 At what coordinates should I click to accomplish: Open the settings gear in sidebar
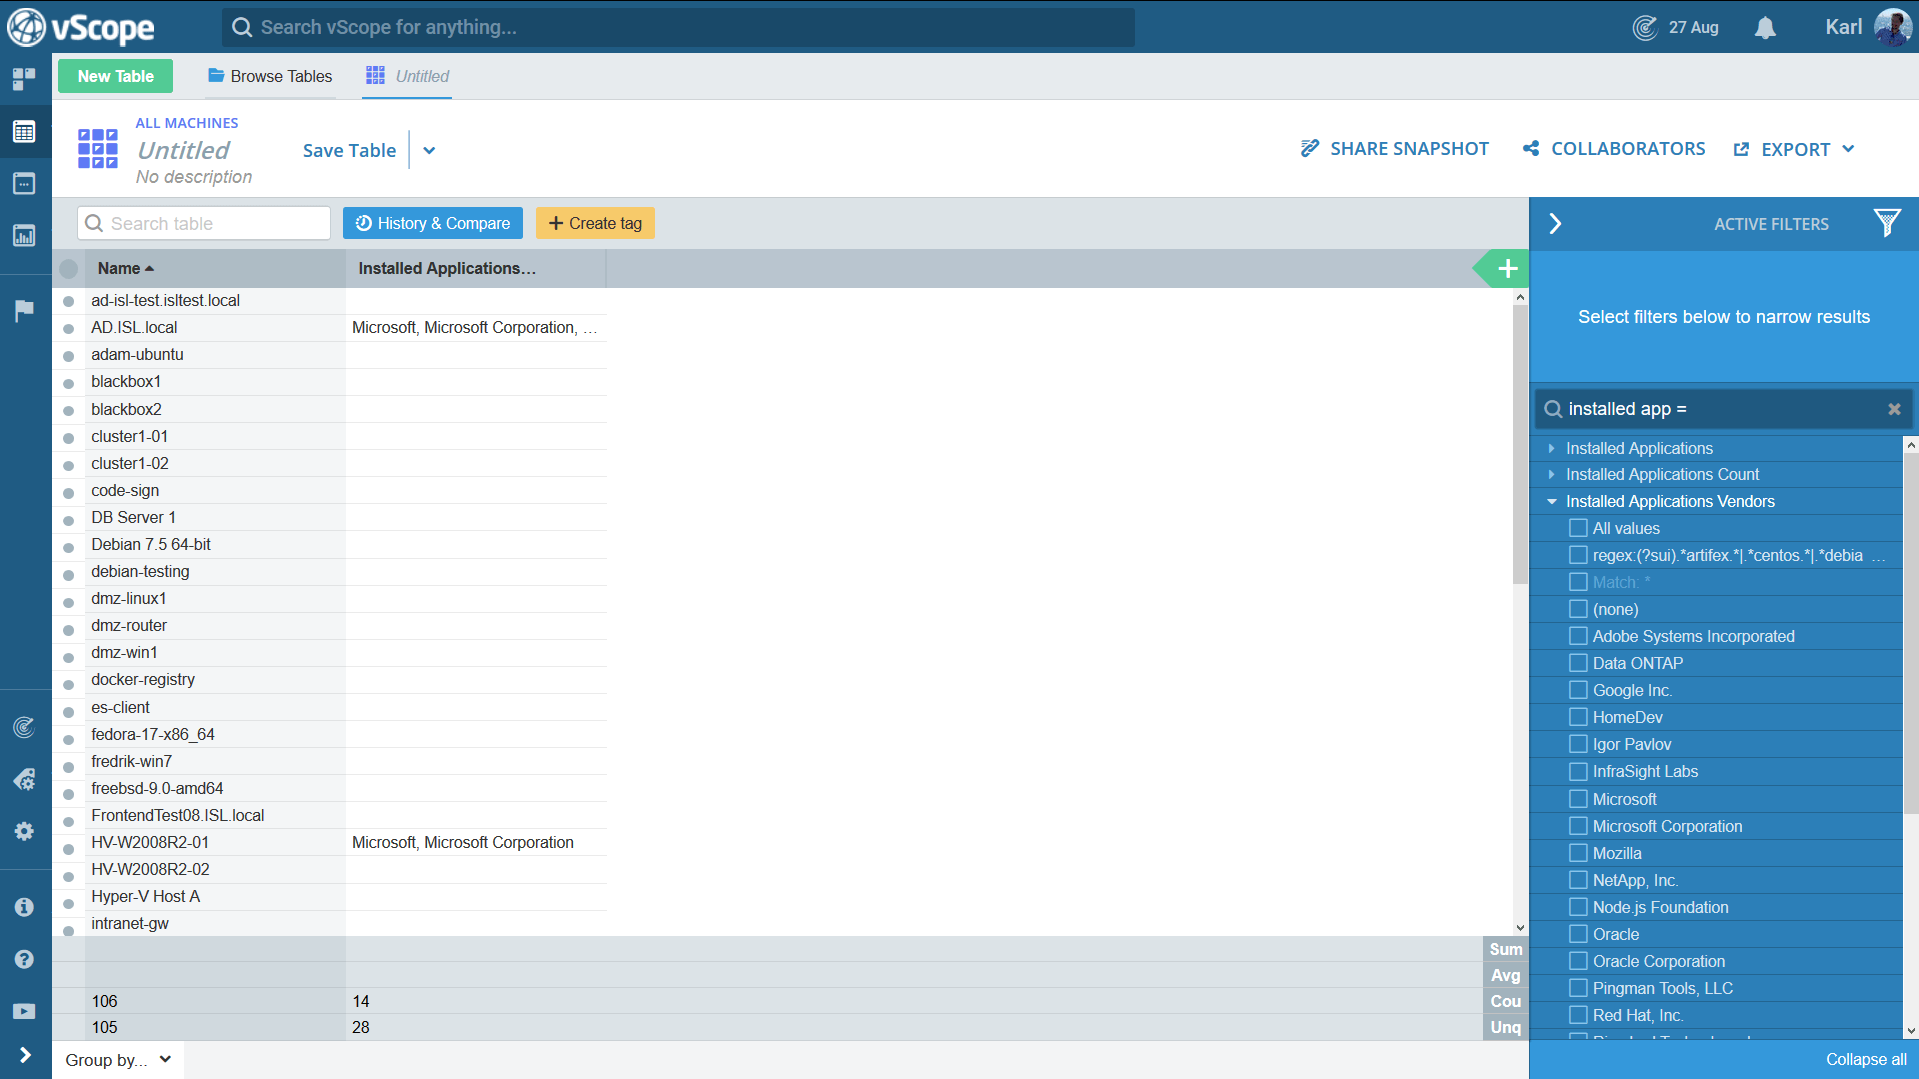click(24, 831)
